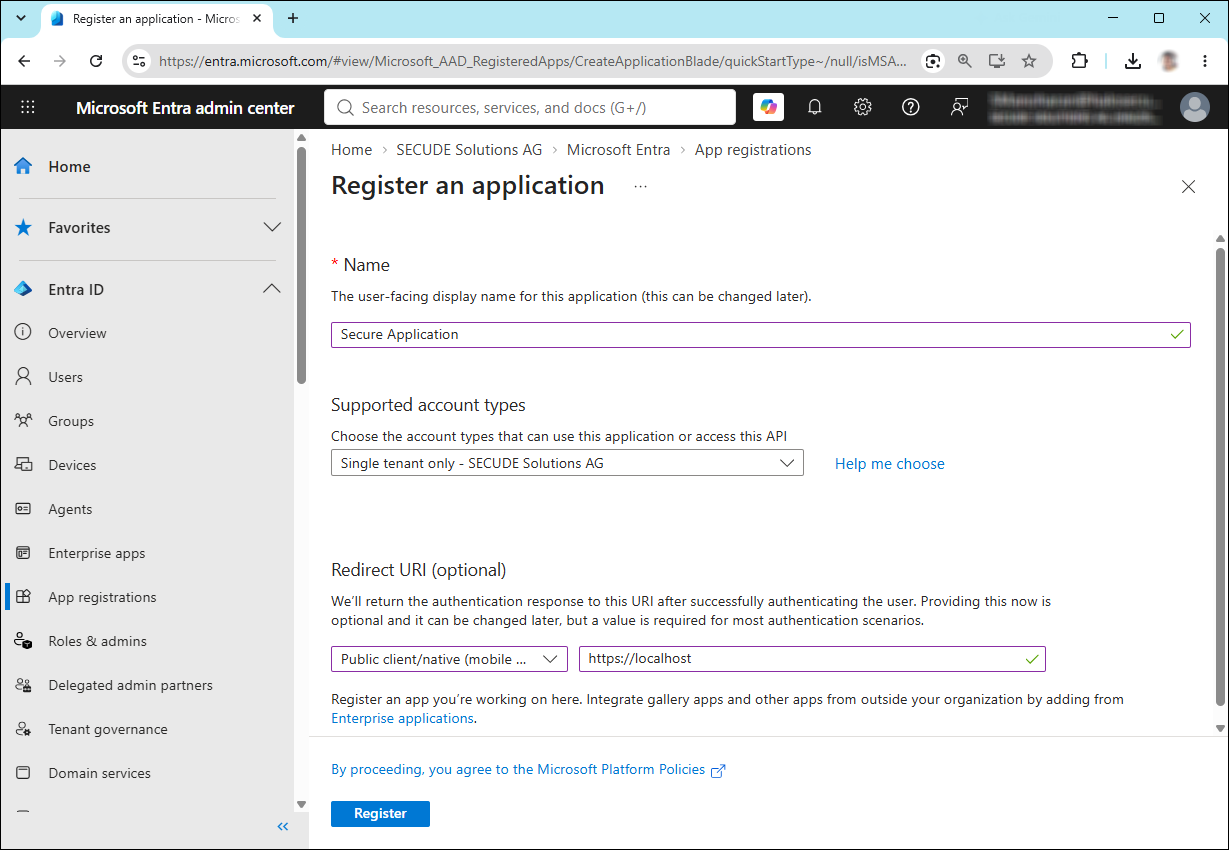Screen dimensions: 1229x850
Task: Open the Microsoft Platform Policies link
Action: click(528, 770)
